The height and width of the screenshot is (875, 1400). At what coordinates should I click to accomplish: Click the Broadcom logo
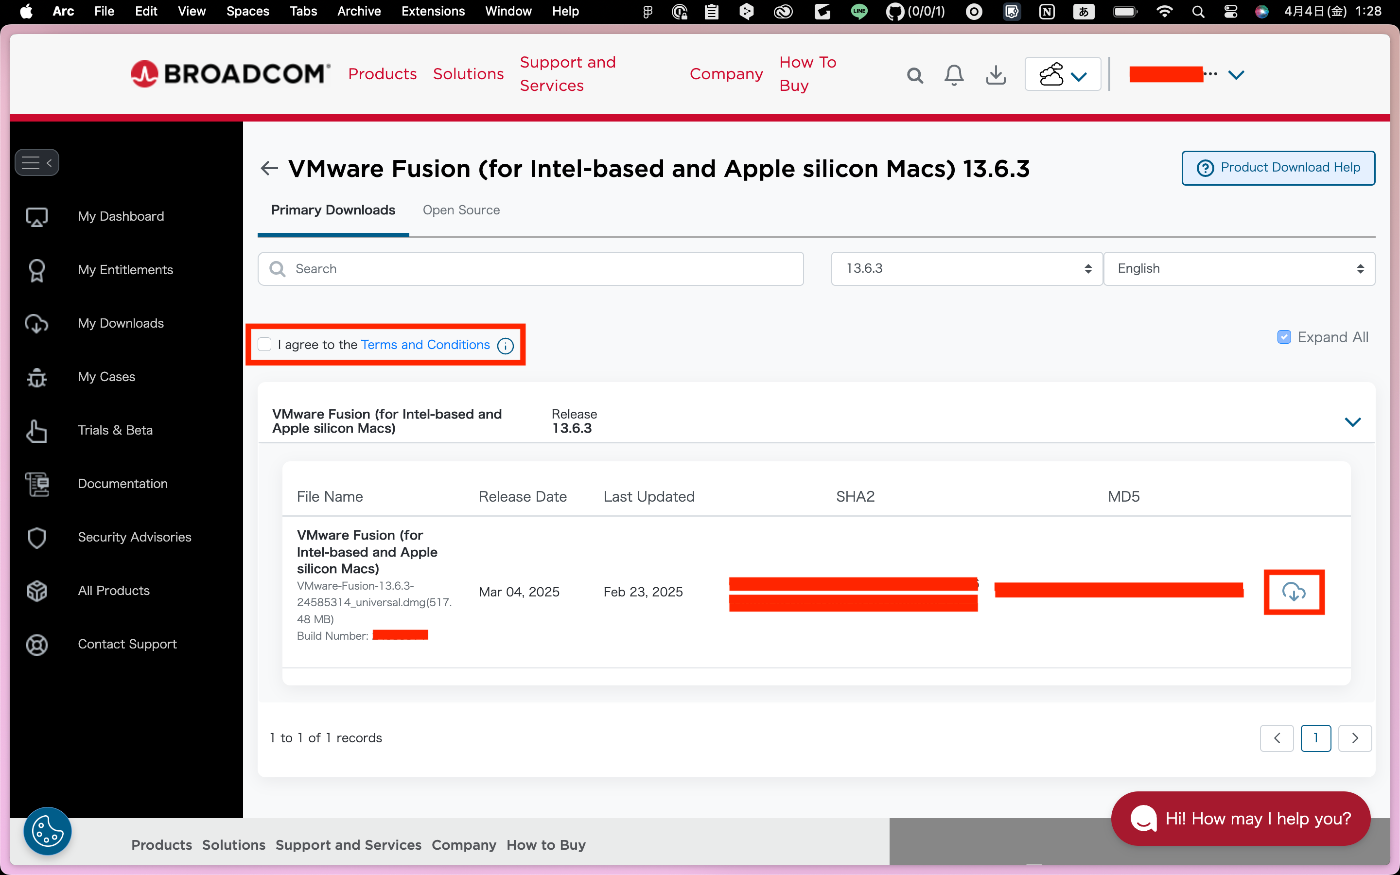tap(230, 73)
